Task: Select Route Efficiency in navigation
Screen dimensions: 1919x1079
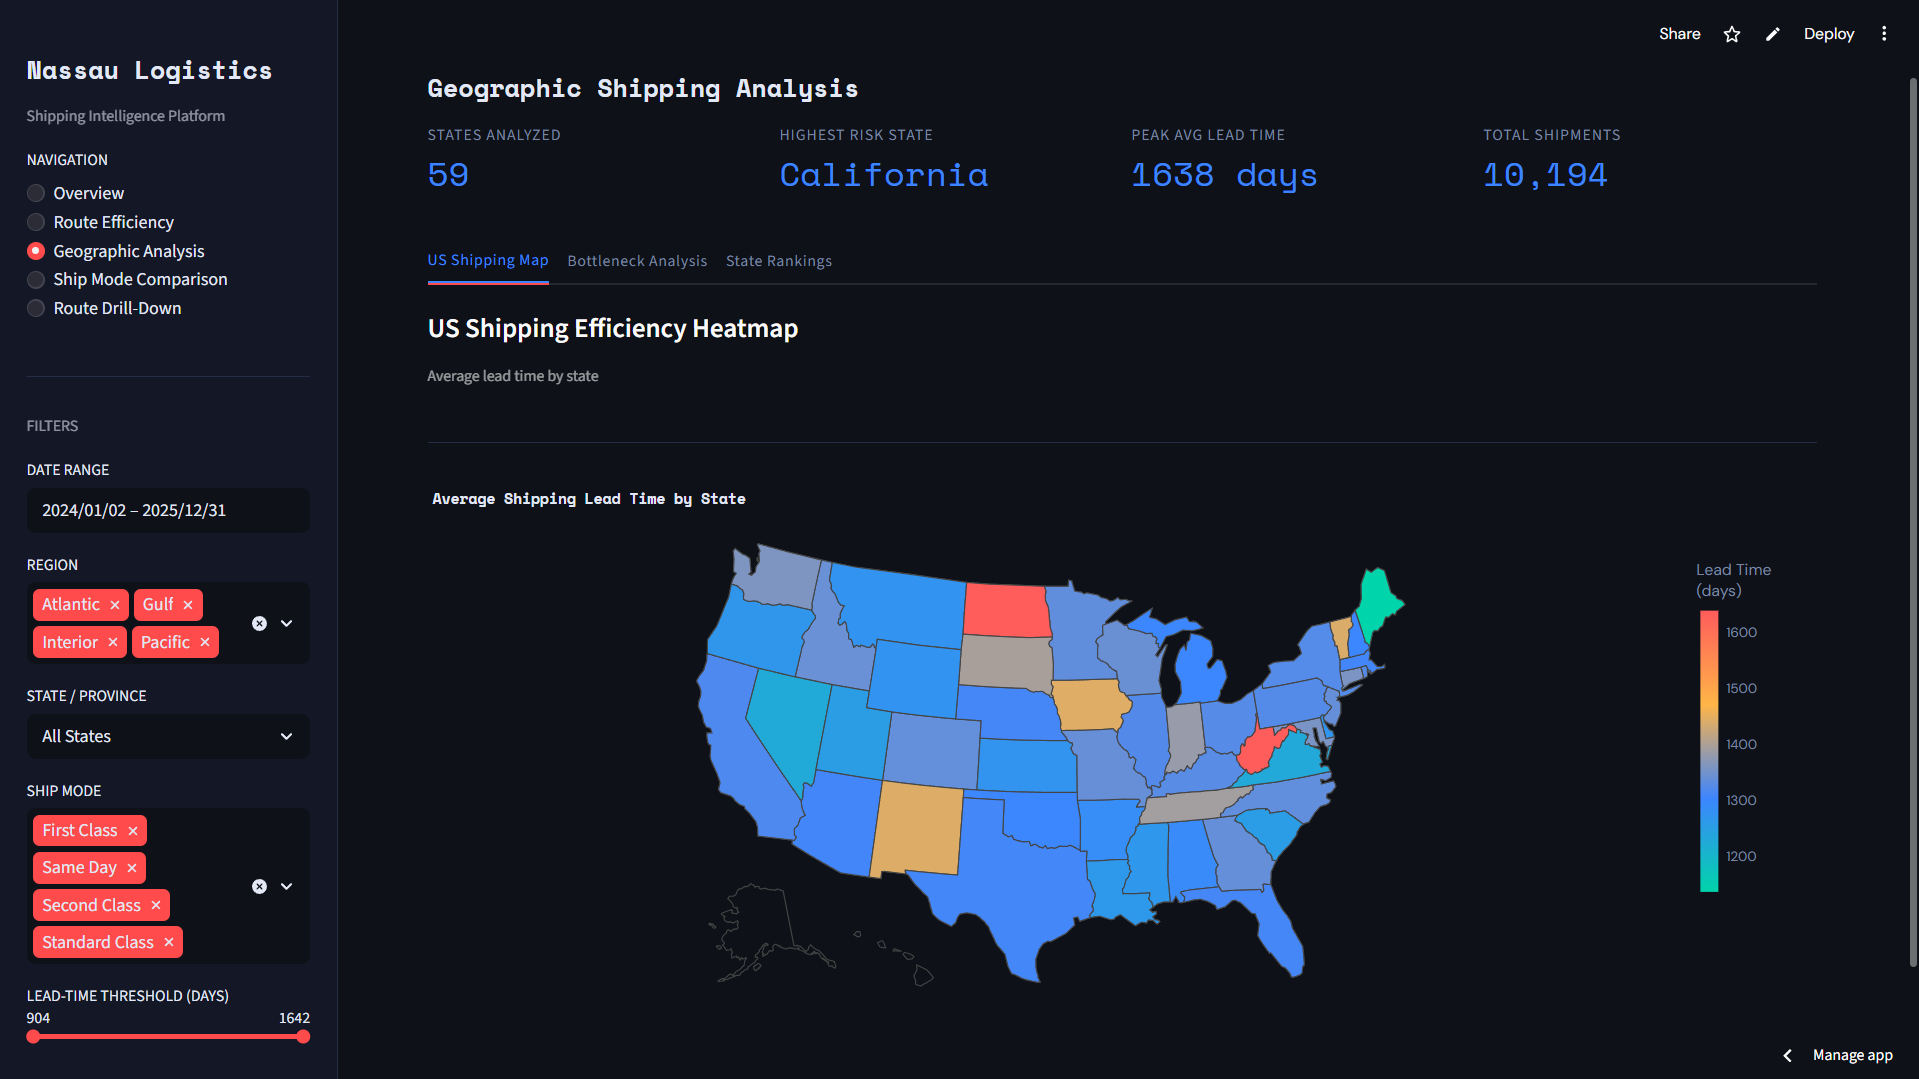Action: pos(35,222)
